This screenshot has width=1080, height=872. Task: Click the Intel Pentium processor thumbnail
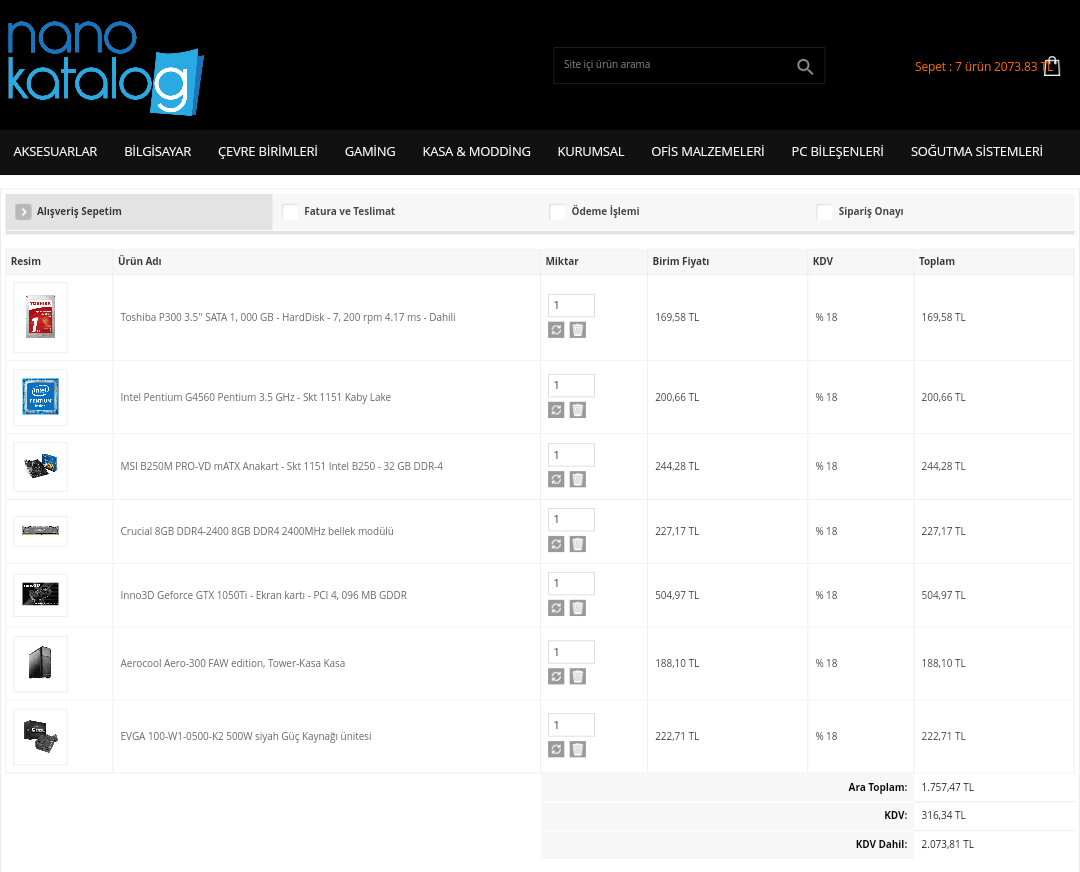point(41,397)
